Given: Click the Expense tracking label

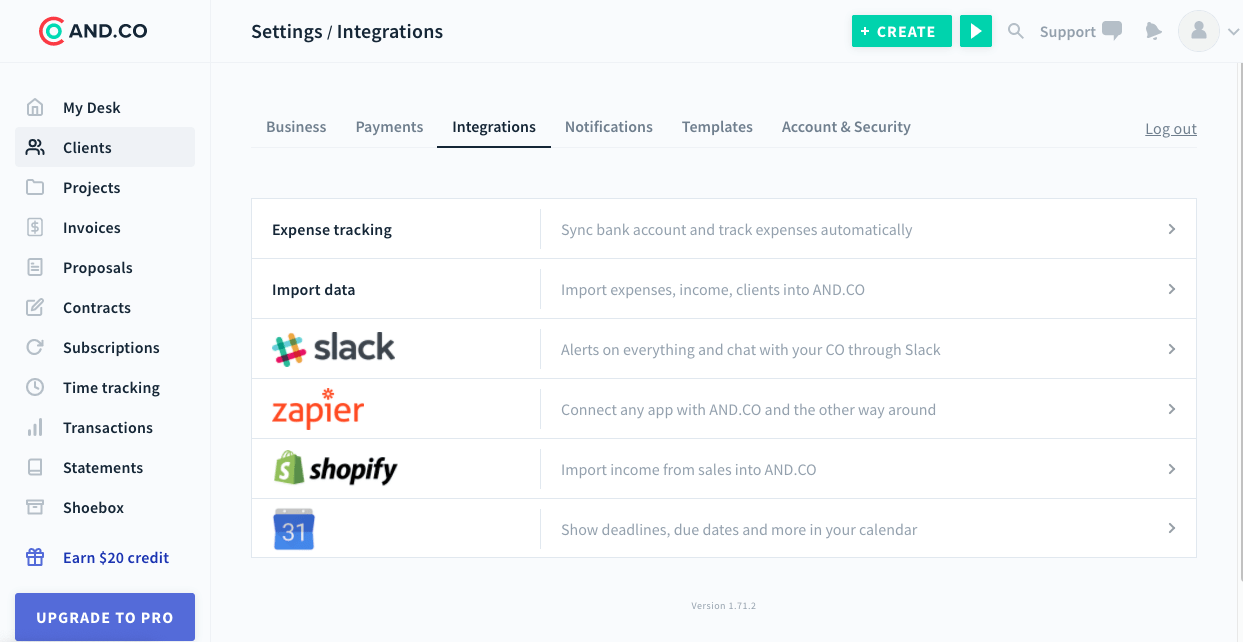Looking at the screenshot, I should [332, 230].
